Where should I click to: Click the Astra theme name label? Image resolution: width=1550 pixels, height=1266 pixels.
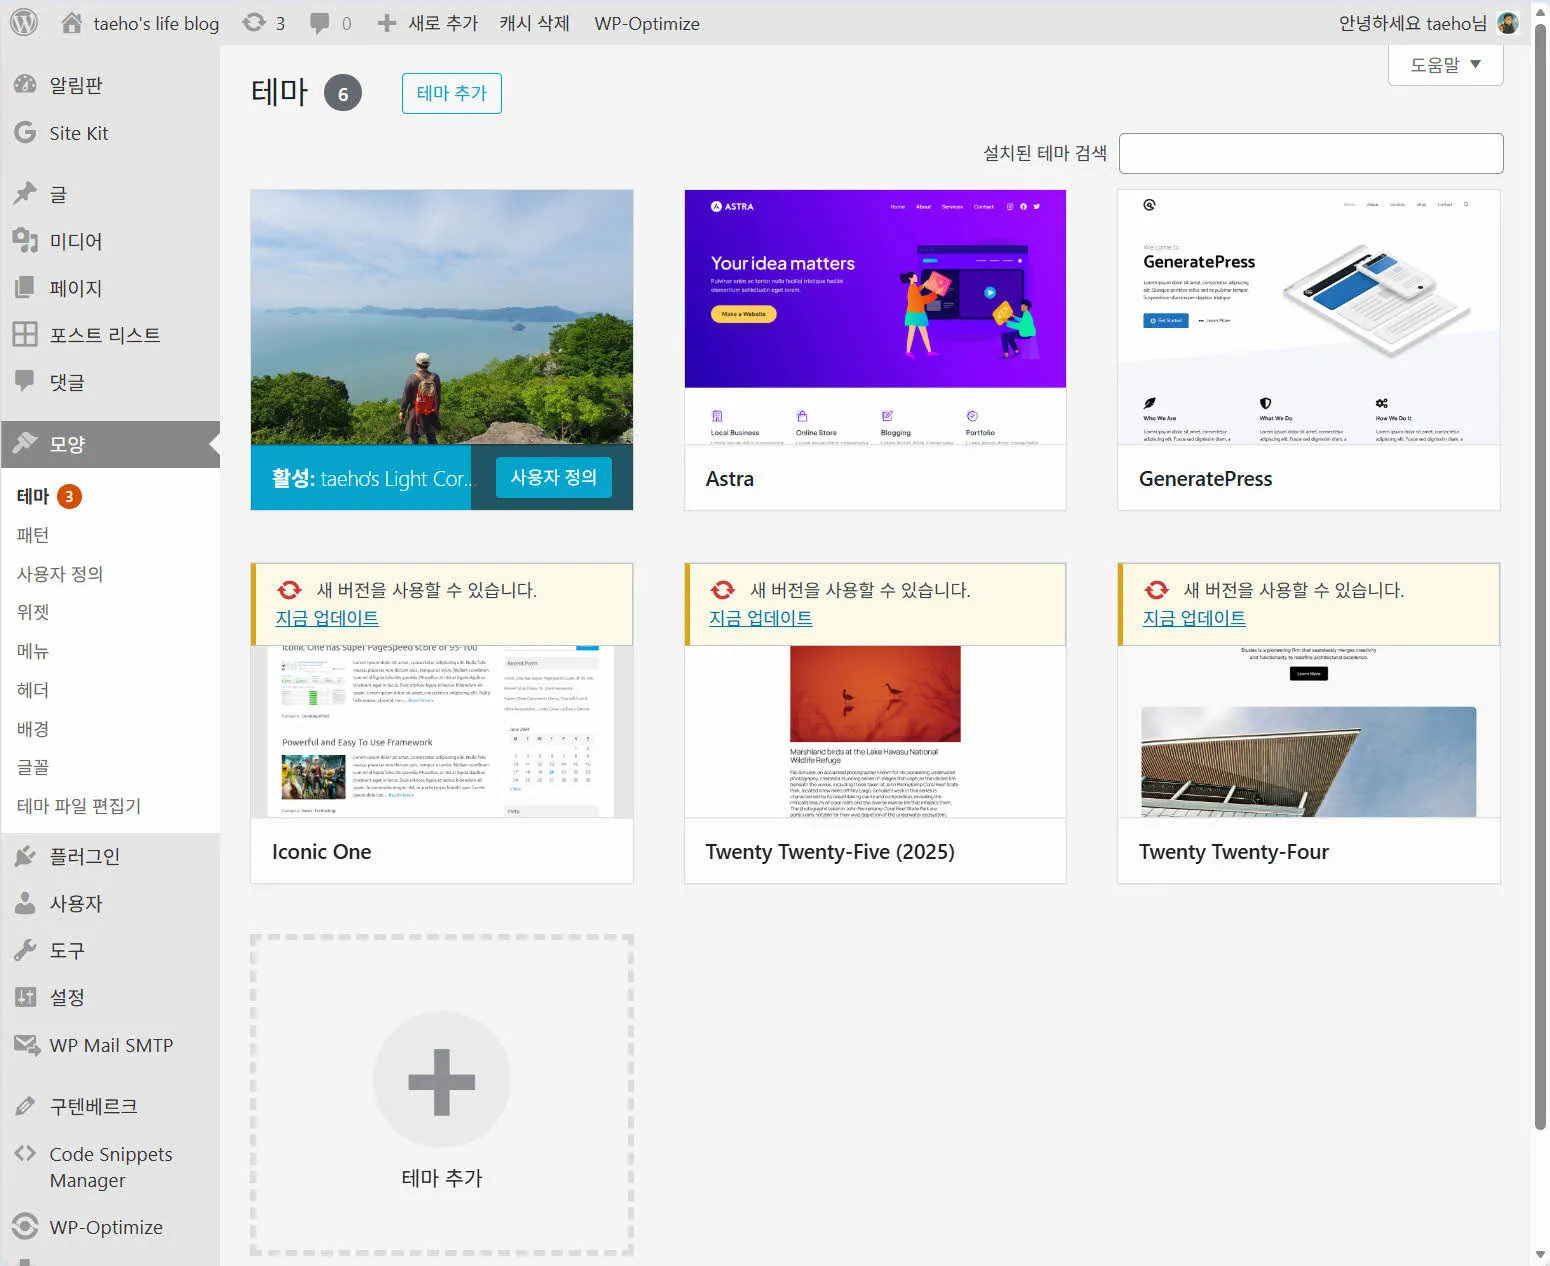click(730, 479)
